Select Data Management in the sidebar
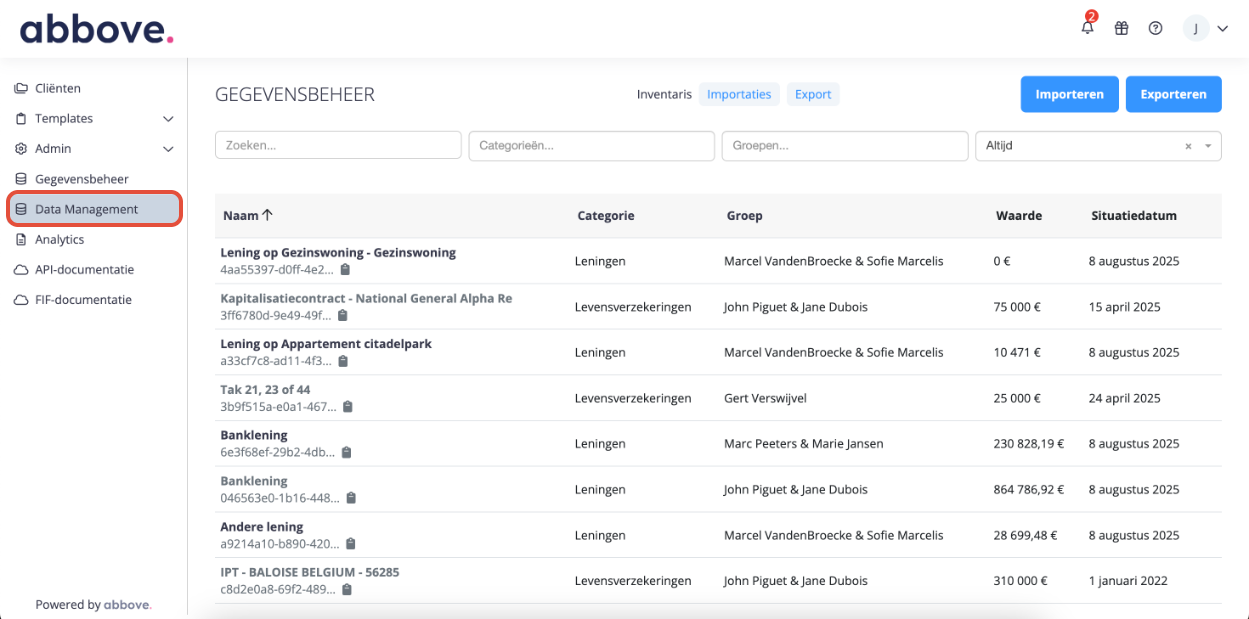Image resolution: width=1249 pixels, height=619 pixels. (95, 209)
